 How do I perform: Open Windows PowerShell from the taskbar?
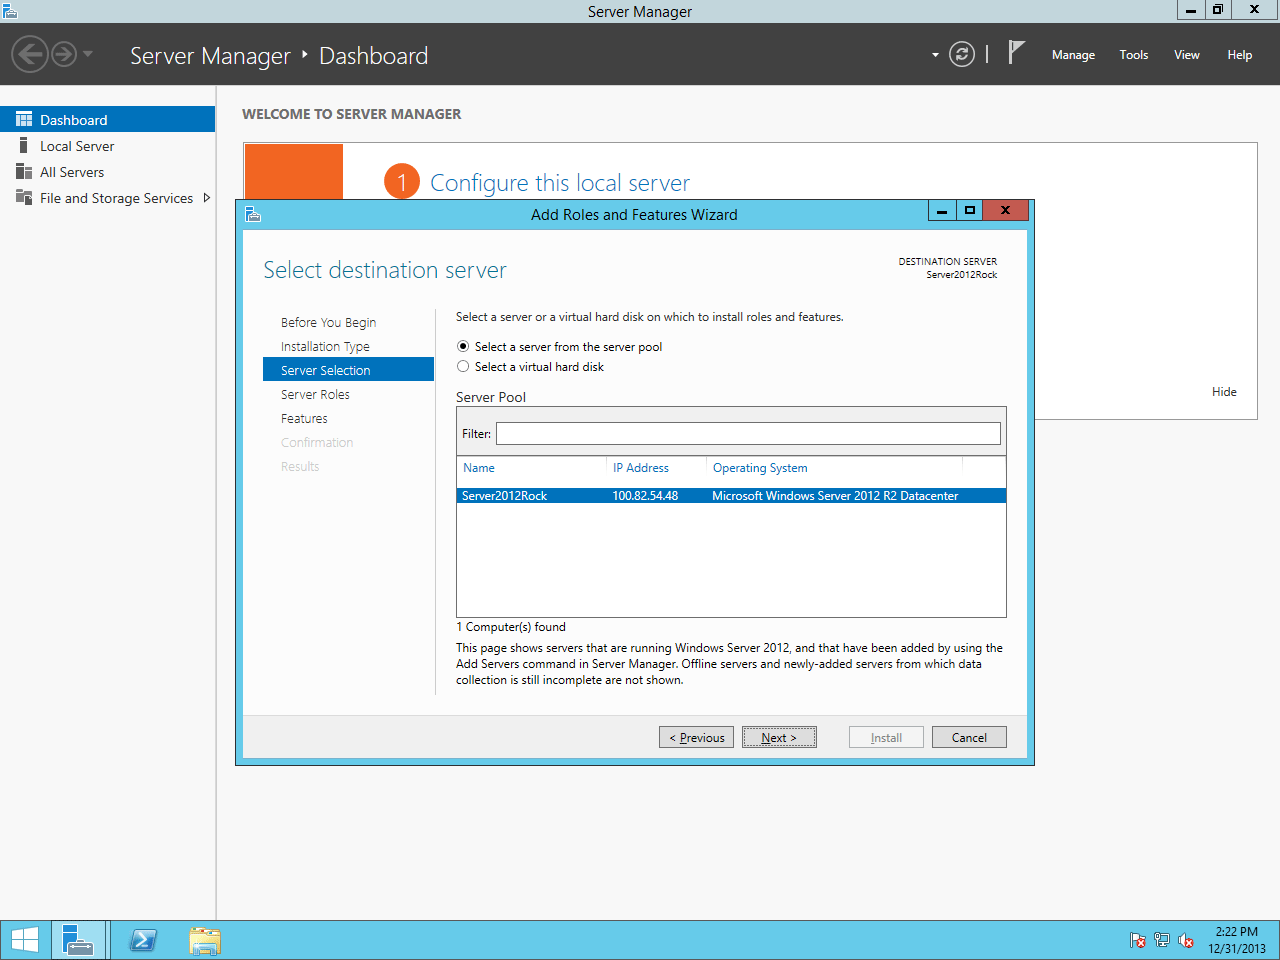point(143,940)
